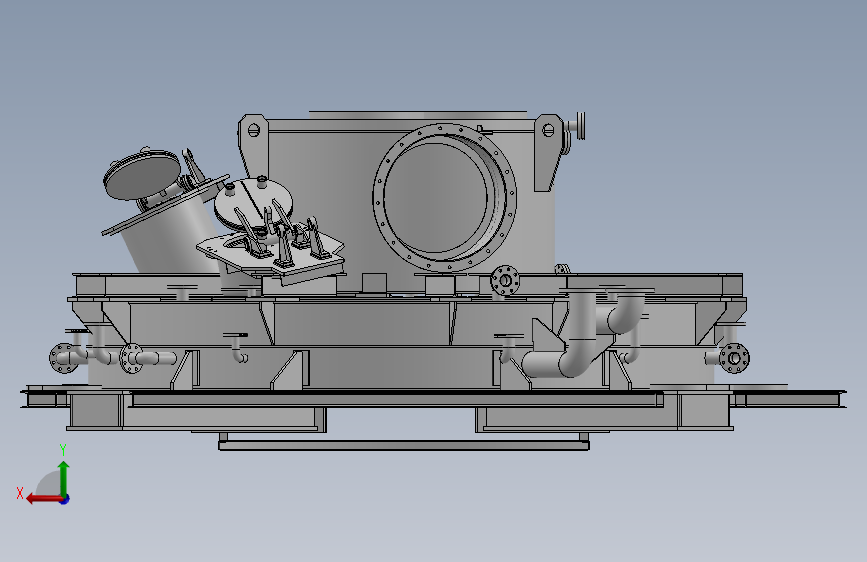The image size is (867, 562).
Task: Click the green Y axis arrow of triad
Action: tap(64, 478)
